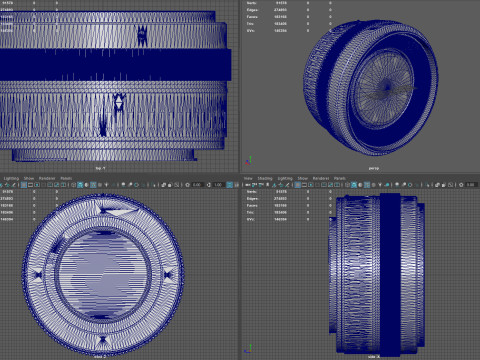The image size is (480, 360).
Task: Click Bookmarks icon in side panel toolbar
Action: tap(267, 184)
